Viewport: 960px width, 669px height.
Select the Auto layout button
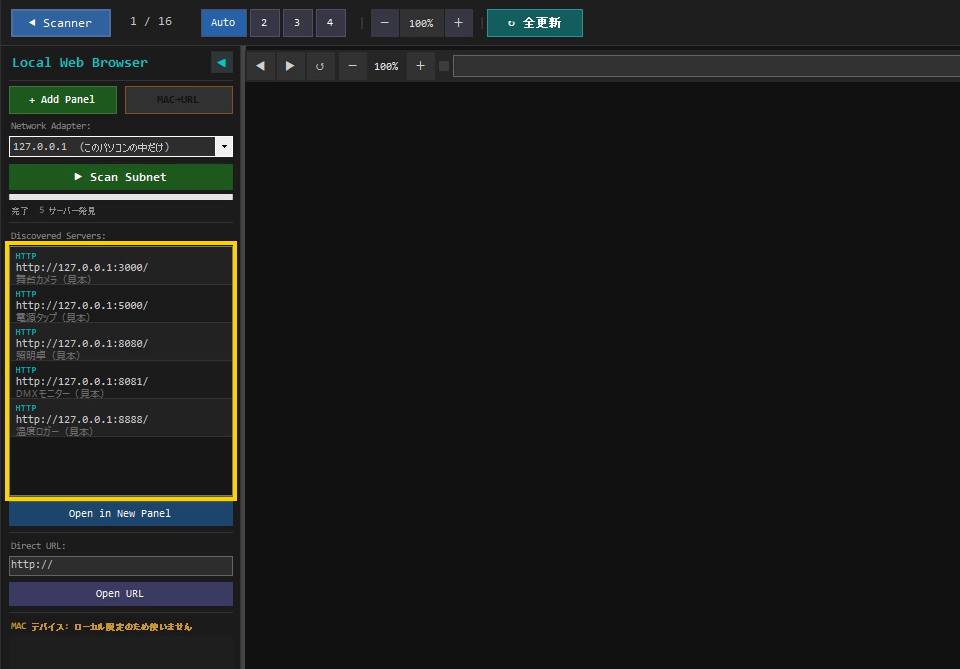coord(223,23)
